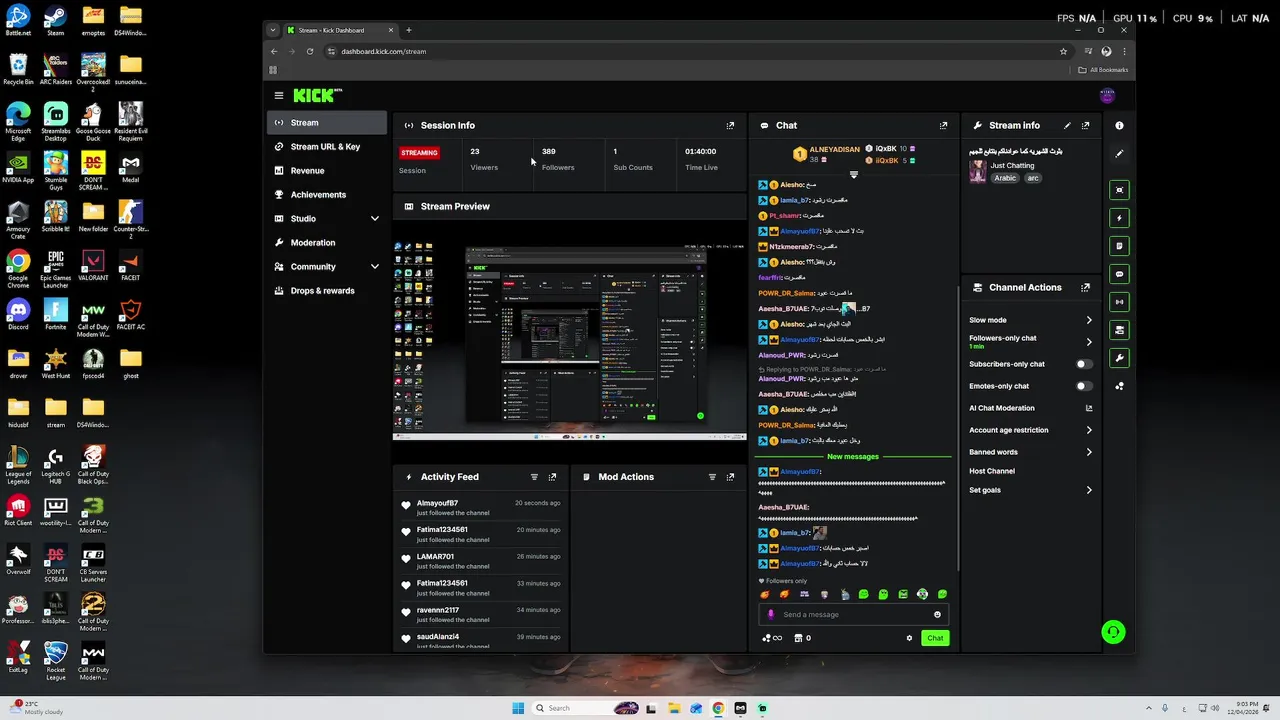
Task: Click the channel points icon in right sidebar
Action: click(x=1120, y=386)
